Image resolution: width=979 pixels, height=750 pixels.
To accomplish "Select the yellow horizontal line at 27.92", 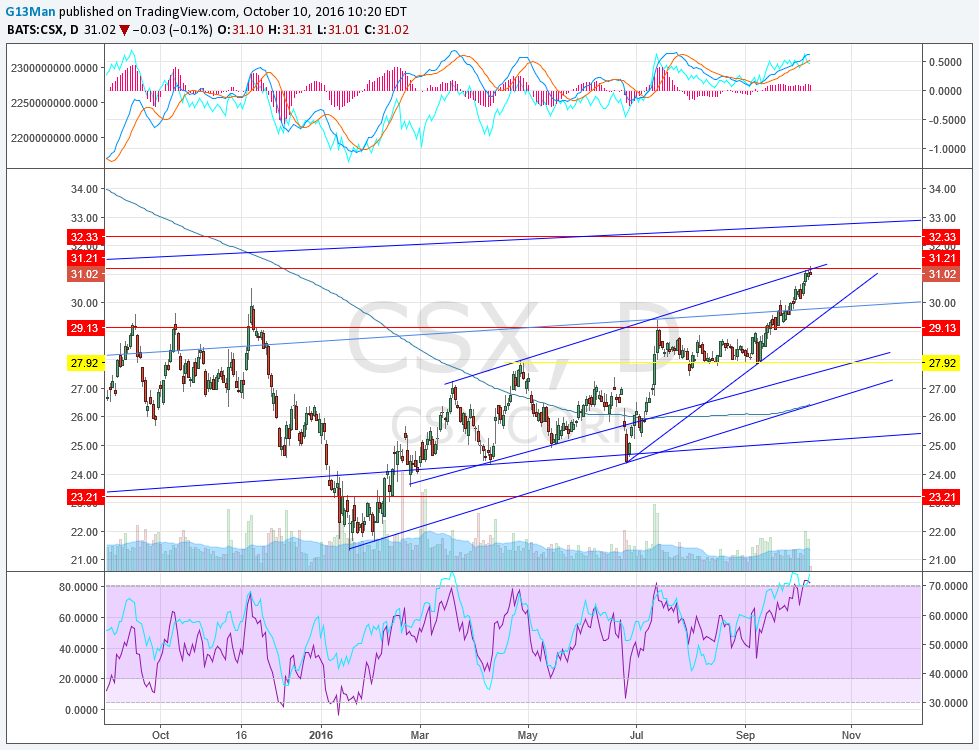I will point(712,363).
